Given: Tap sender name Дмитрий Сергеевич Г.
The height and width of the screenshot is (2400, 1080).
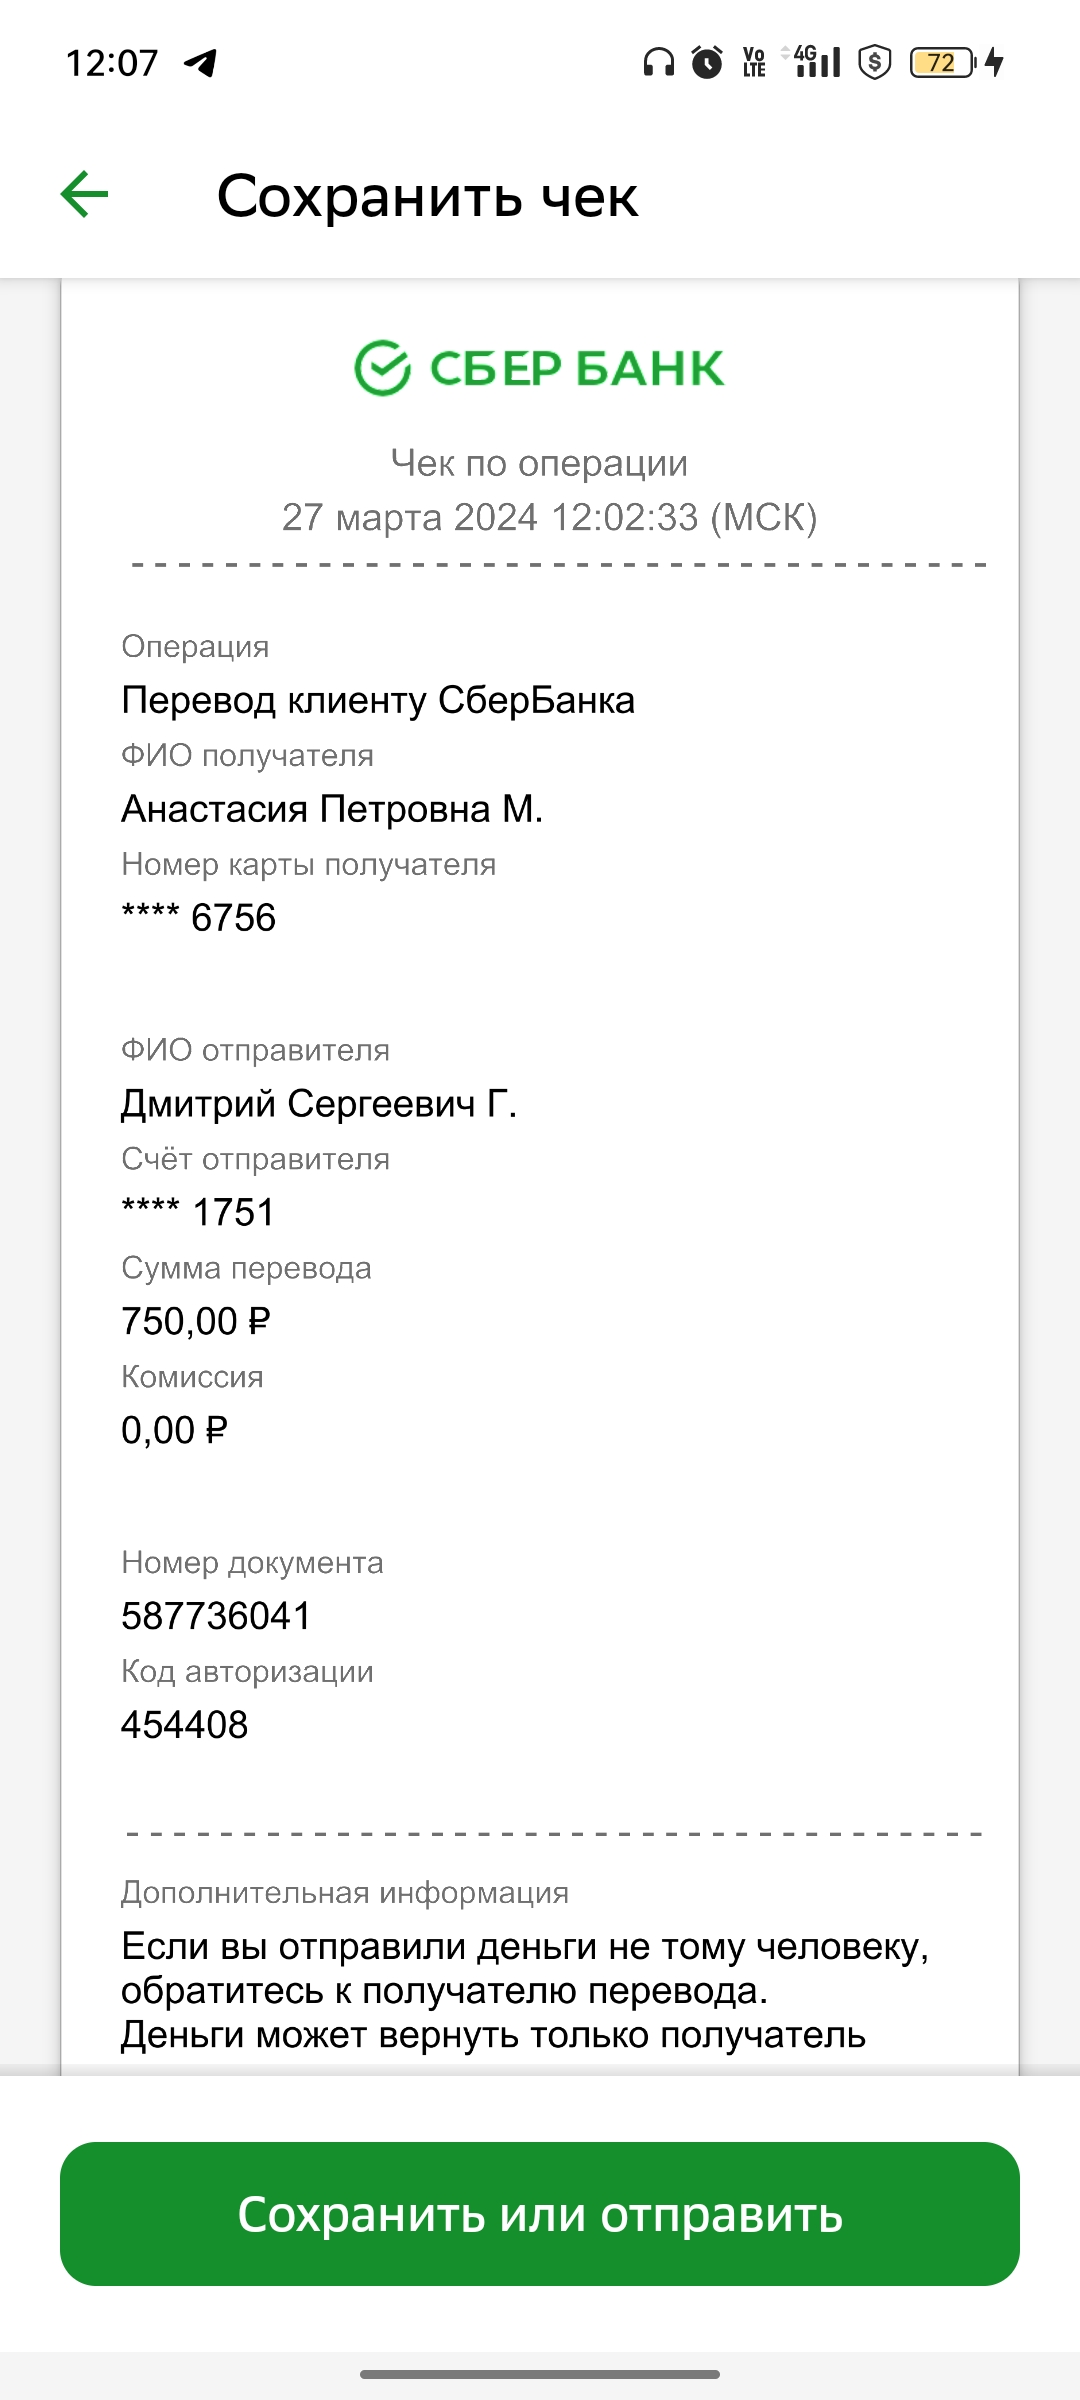Looking at the screenshot, I should pyautogui.click(x=319, y=1104).
